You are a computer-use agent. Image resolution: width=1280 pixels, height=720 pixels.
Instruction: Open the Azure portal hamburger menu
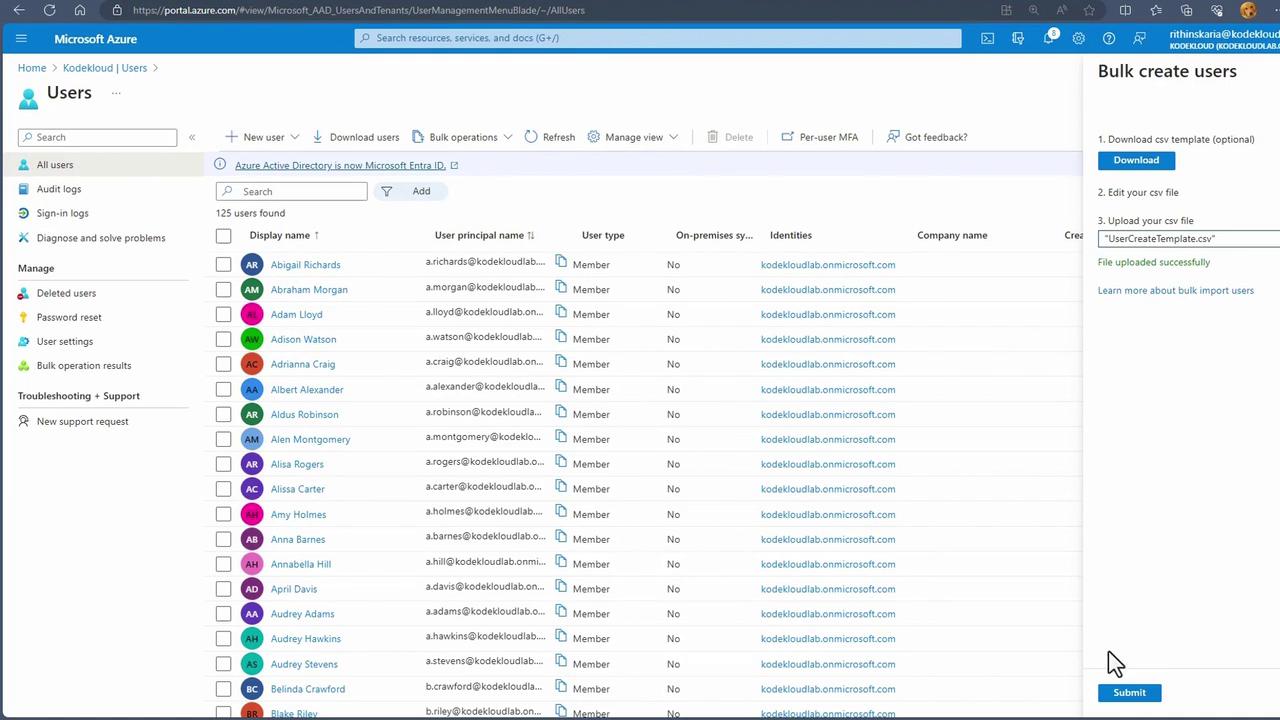pyautogui.click(x=21, y=39)
